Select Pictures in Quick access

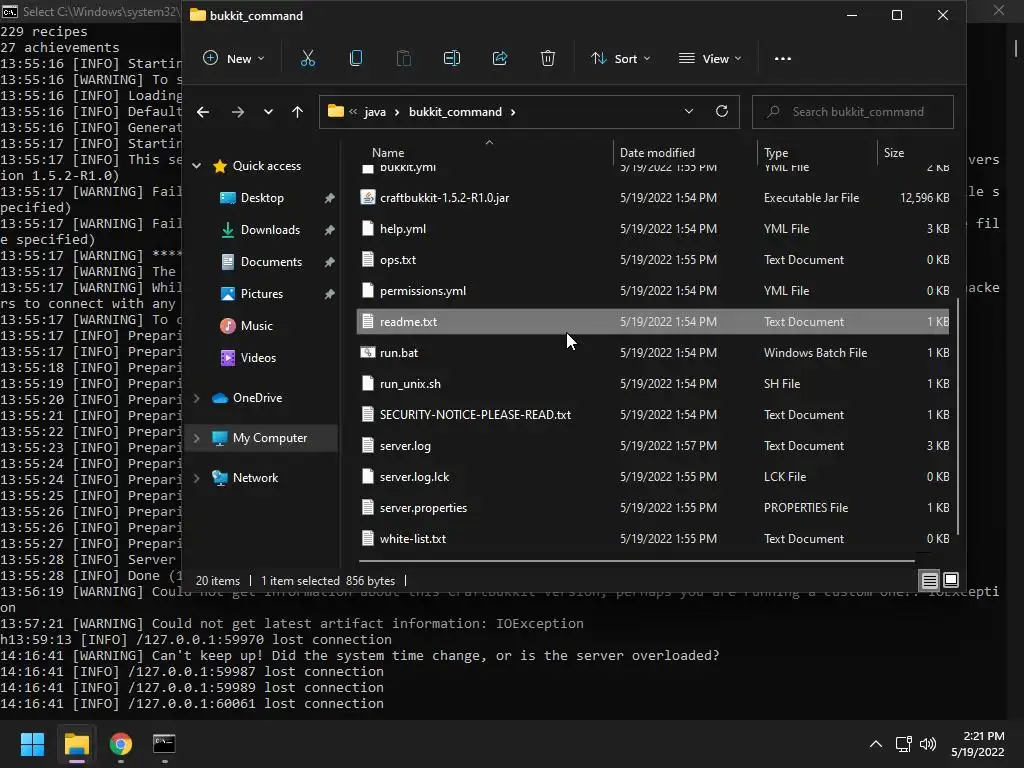[261, 294]
